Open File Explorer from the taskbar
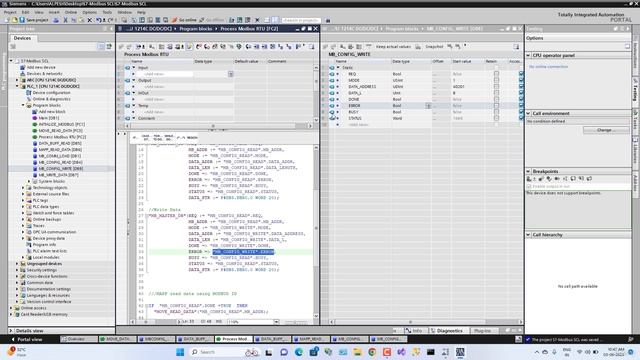 tap(357, 352)
